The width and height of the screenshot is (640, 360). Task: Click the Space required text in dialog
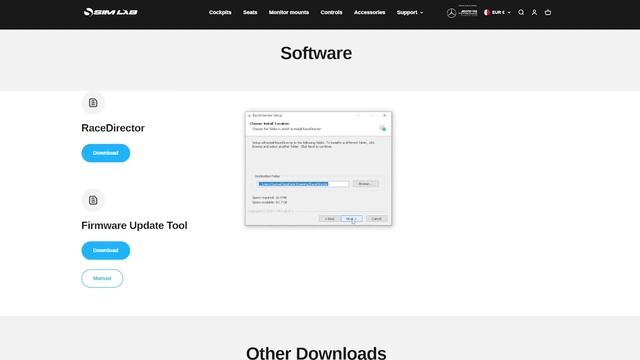click(x=269, y=198)
